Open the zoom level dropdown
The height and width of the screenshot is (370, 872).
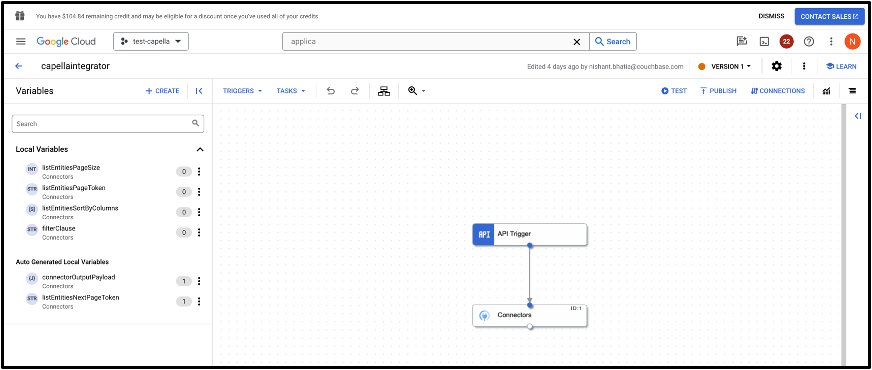tap(417, 91)
